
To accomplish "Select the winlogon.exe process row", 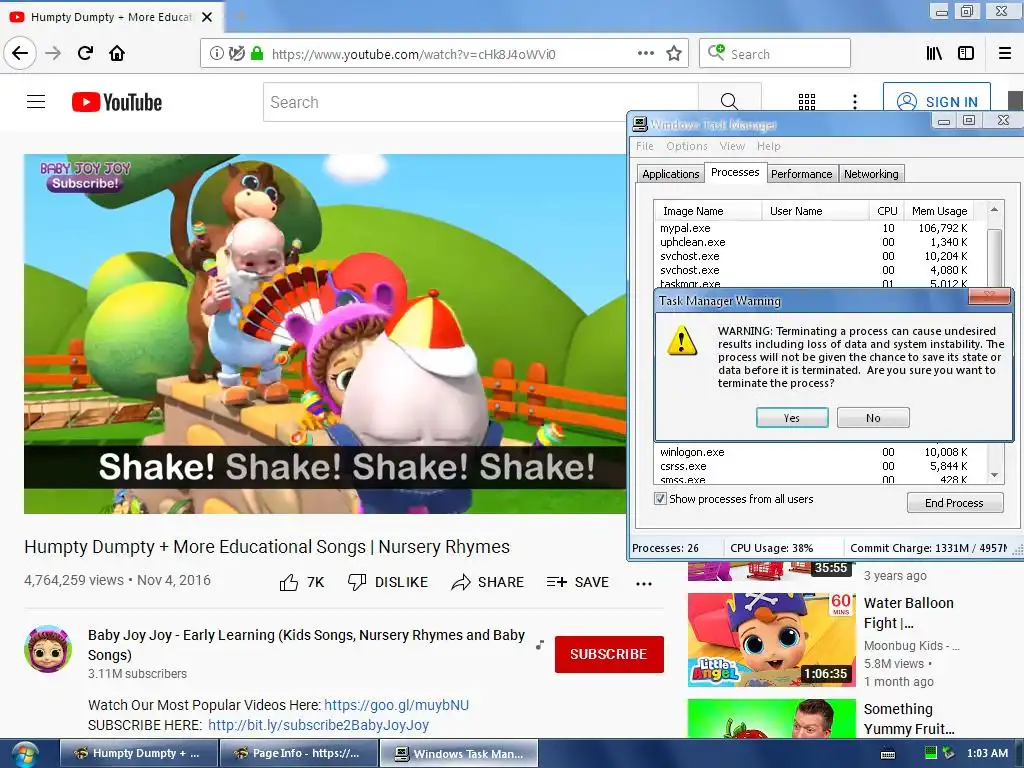I will 814,452.
